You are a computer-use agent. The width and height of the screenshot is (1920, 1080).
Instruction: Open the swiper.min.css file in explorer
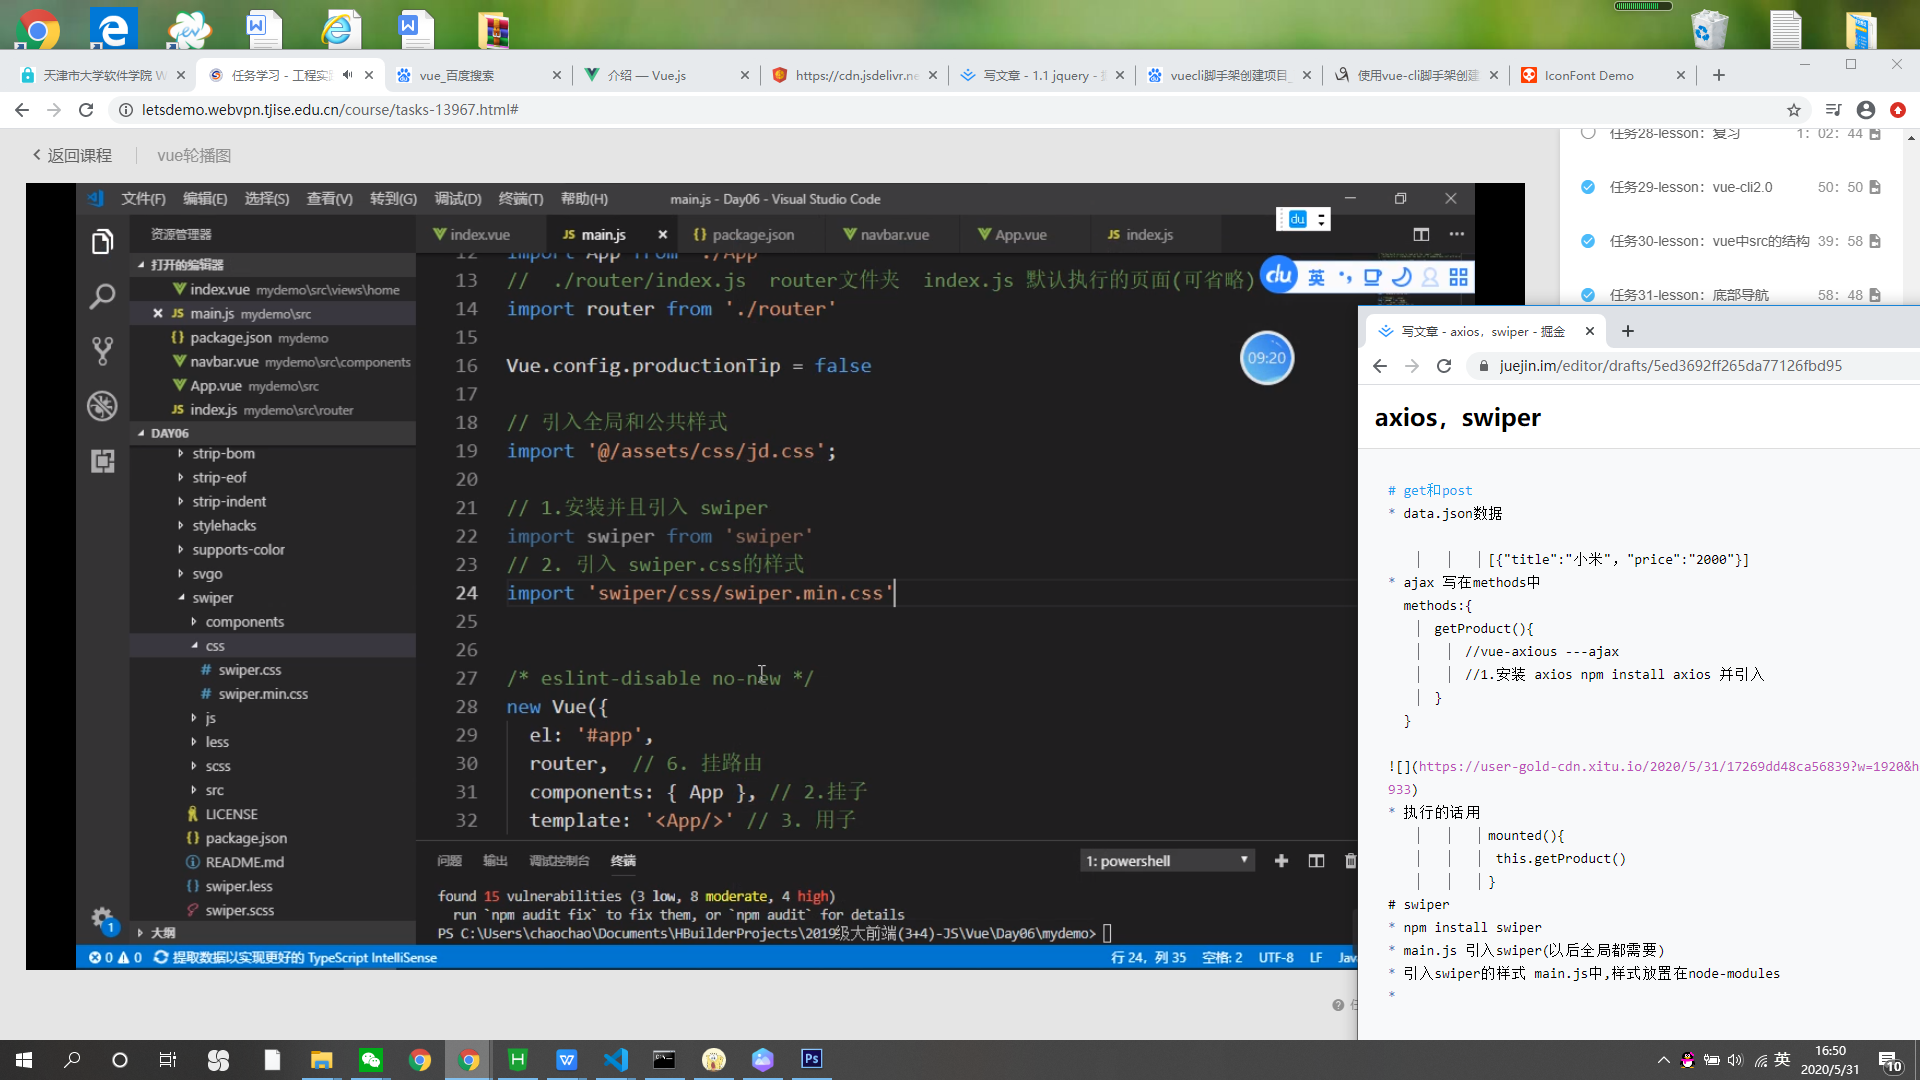(263, 694)
